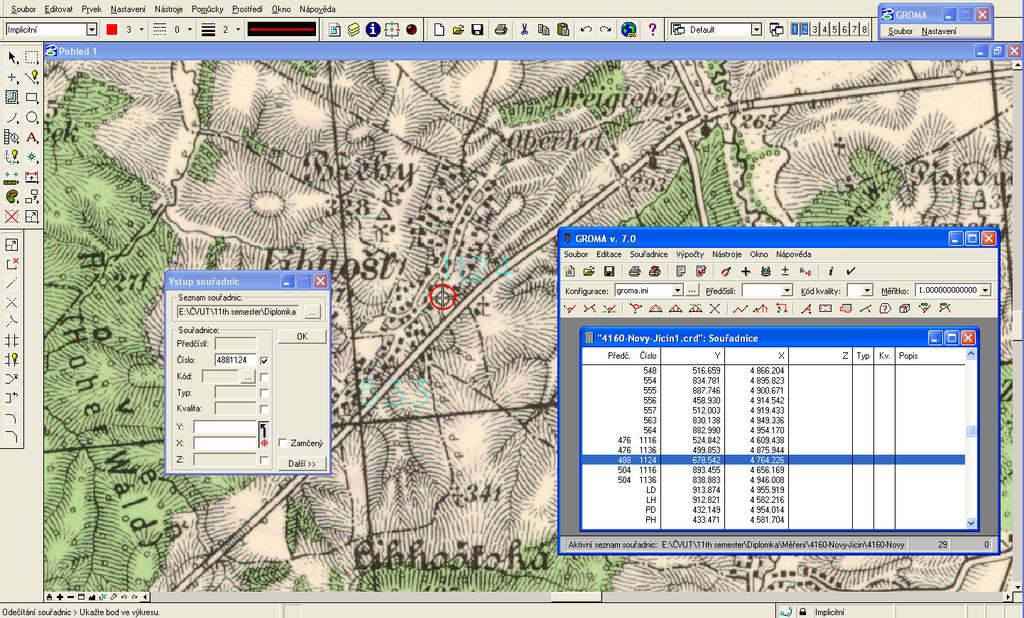Click the color palette tool icon

[12, 197]
